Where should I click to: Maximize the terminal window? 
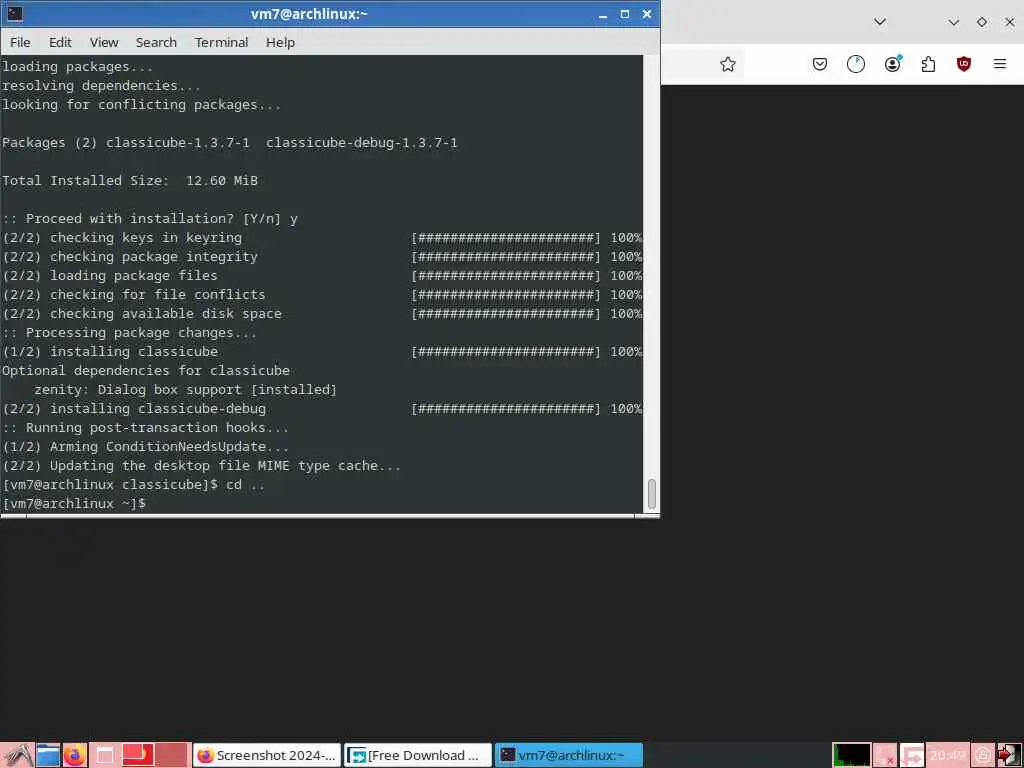[625, 14]
